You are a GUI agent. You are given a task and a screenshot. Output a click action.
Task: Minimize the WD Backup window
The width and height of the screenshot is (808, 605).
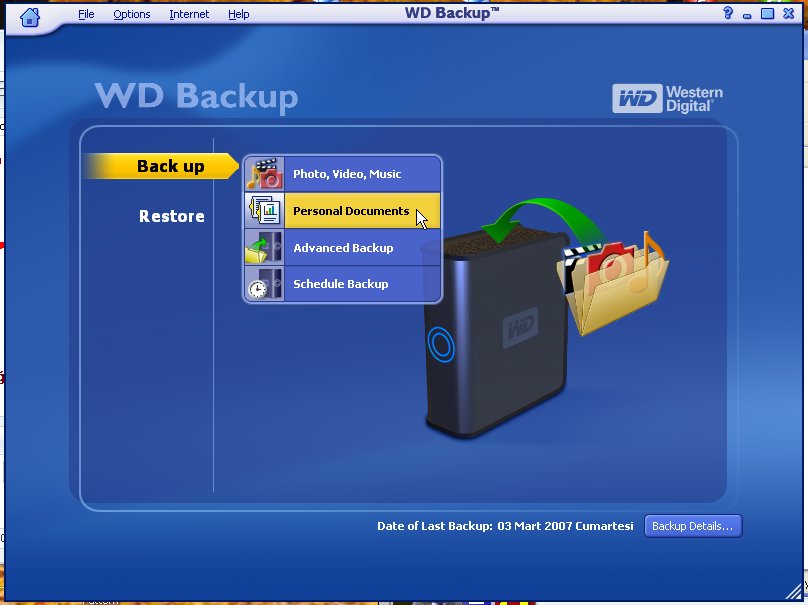click(x=747, y=15)
